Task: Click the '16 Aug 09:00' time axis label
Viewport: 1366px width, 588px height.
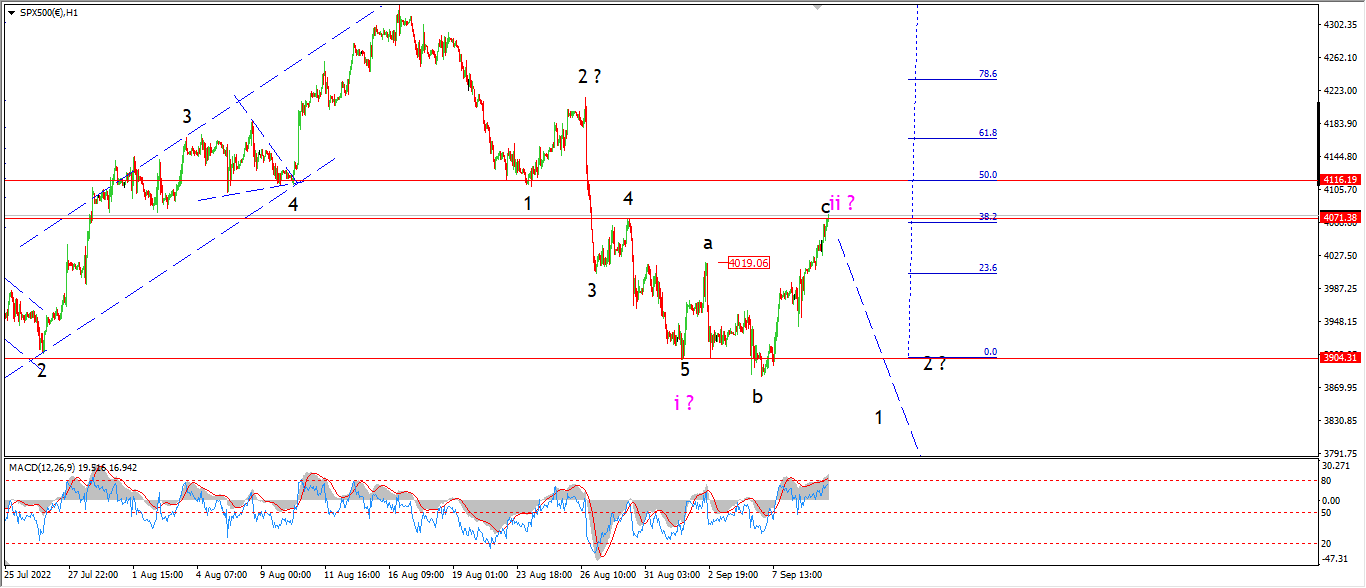Action: click(x=417, y=575)
